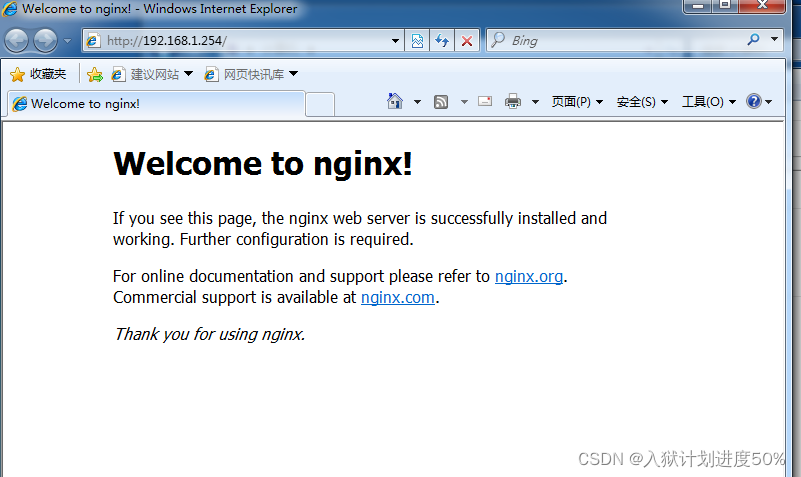Viewport: 801px width, 477px height.
Task: Open a new blank tab
Action: point(320,104)
